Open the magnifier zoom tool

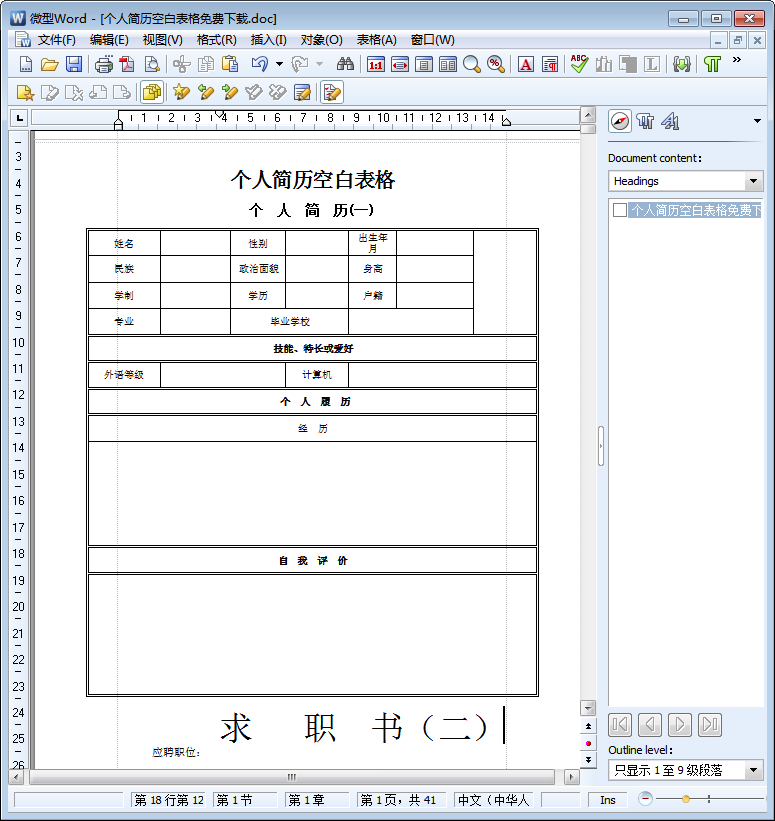[x=472, y=65]
